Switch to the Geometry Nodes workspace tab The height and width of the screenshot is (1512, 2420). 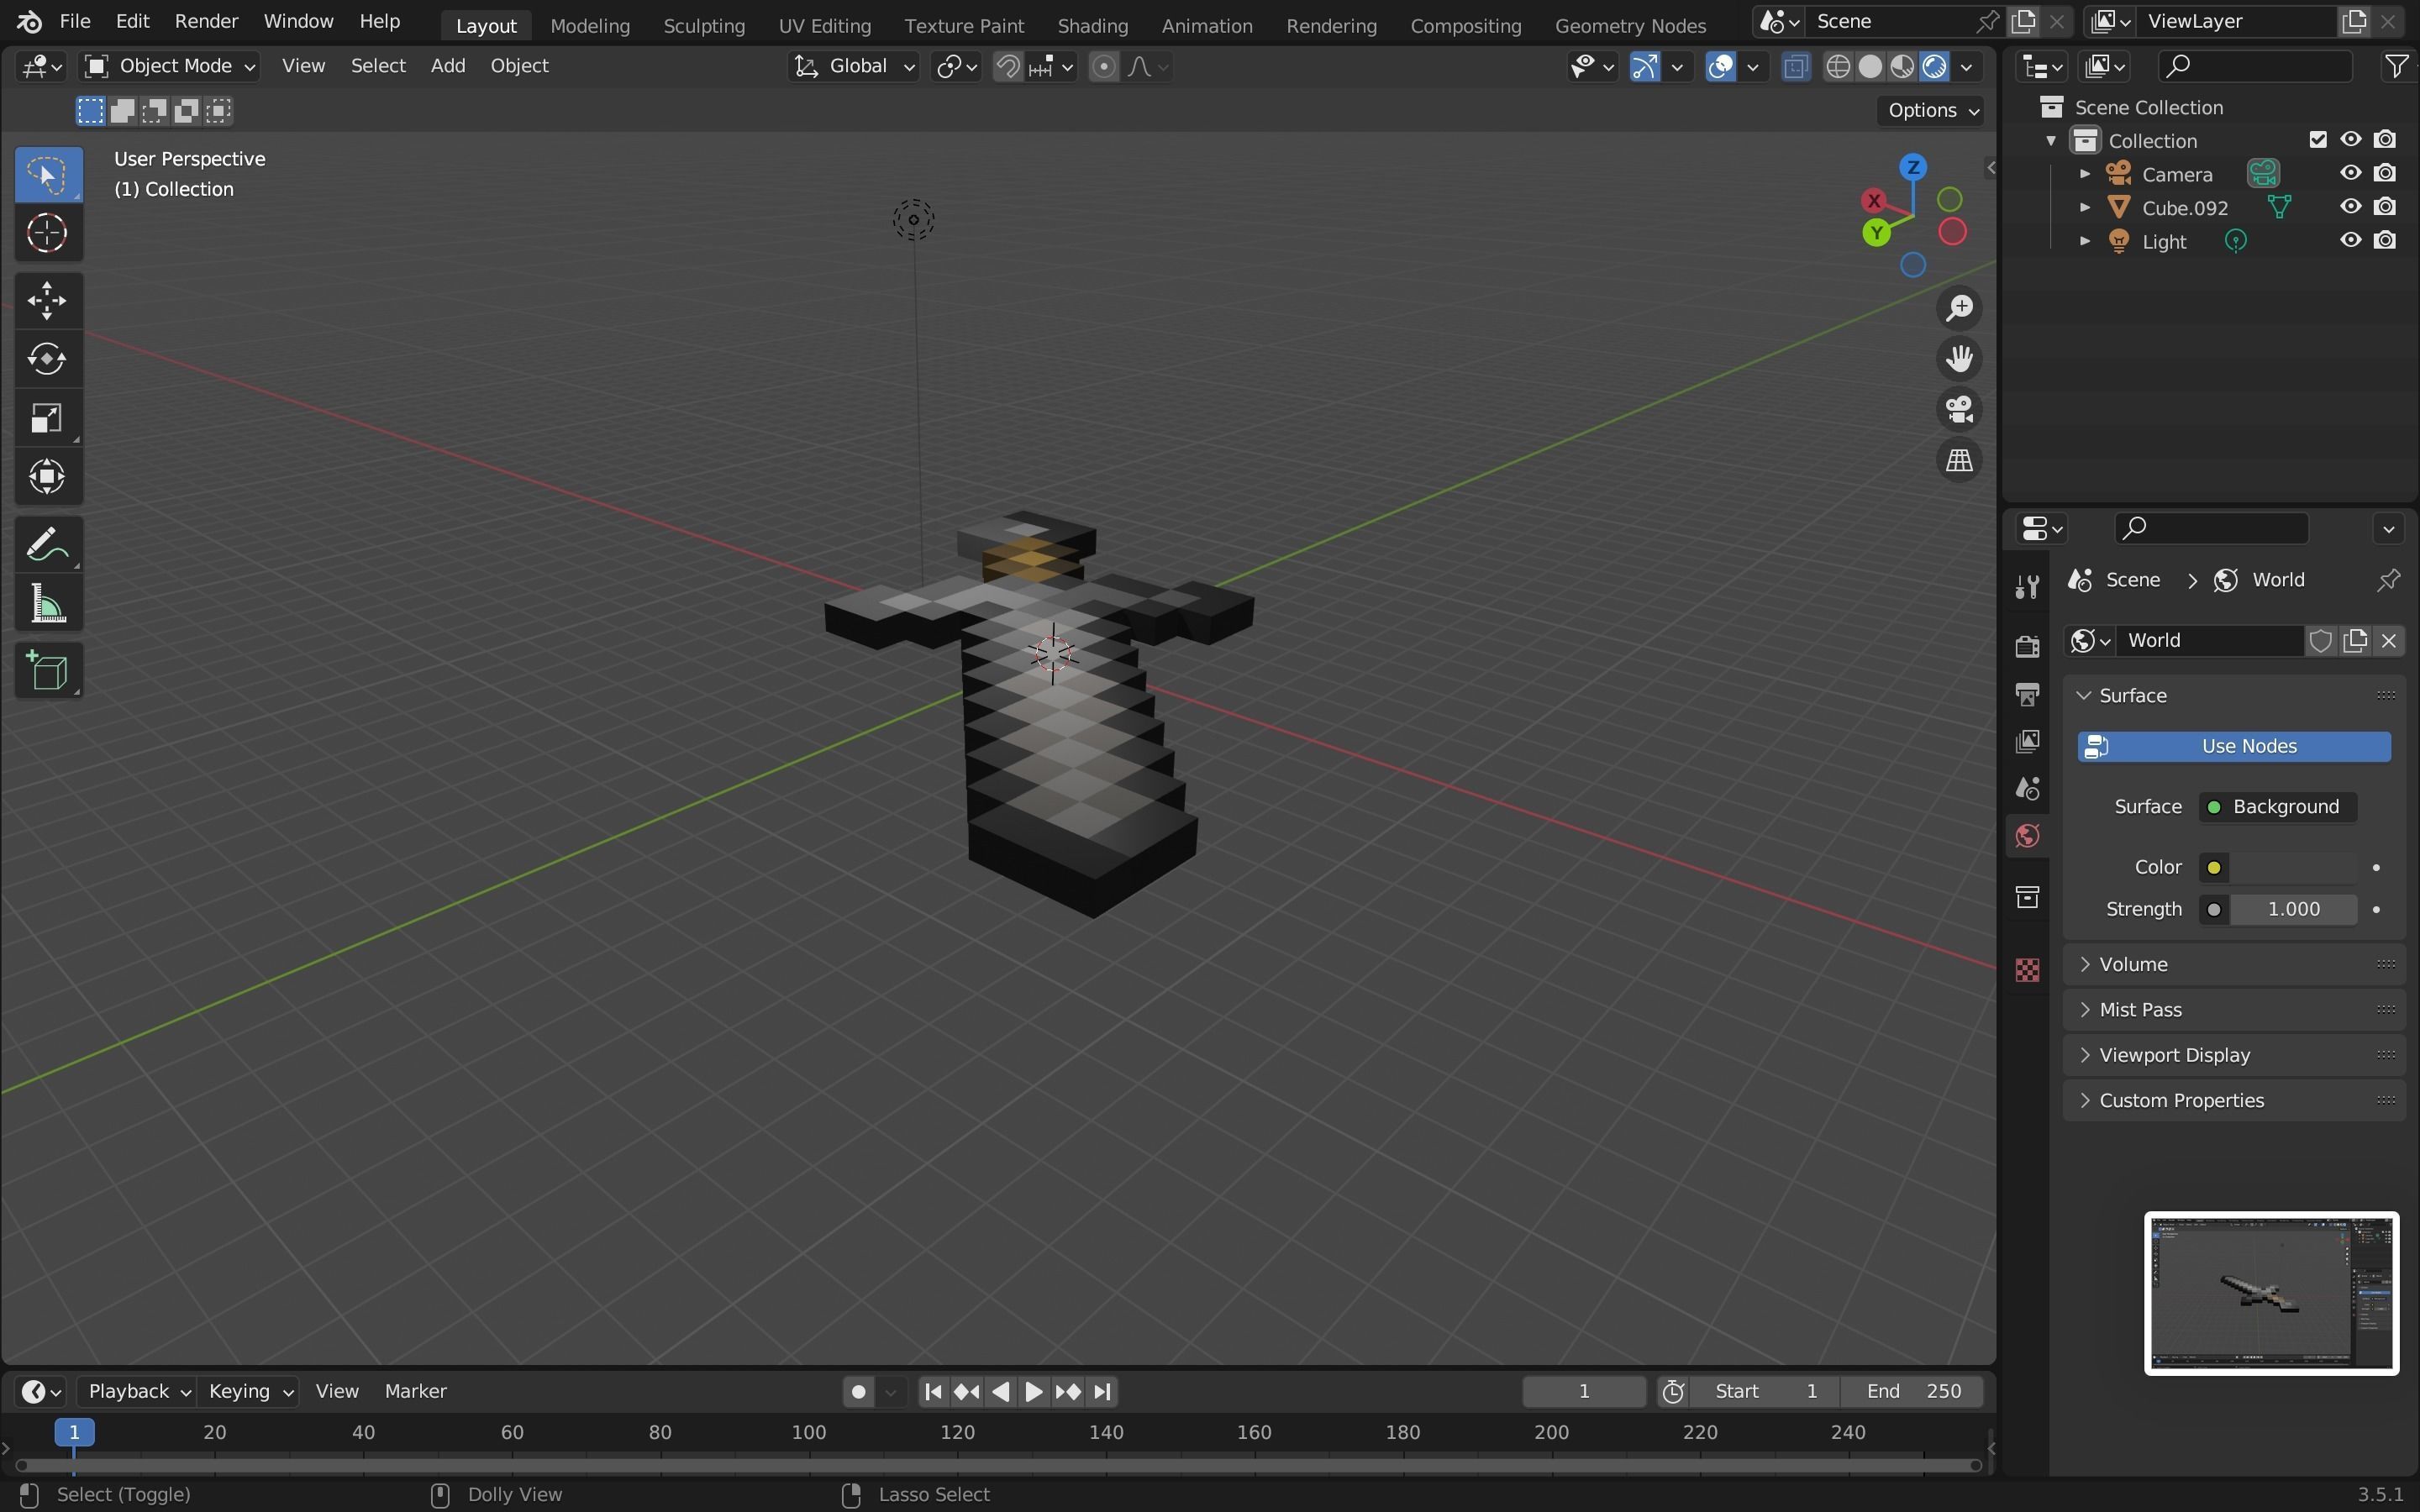pos(1630,26)
